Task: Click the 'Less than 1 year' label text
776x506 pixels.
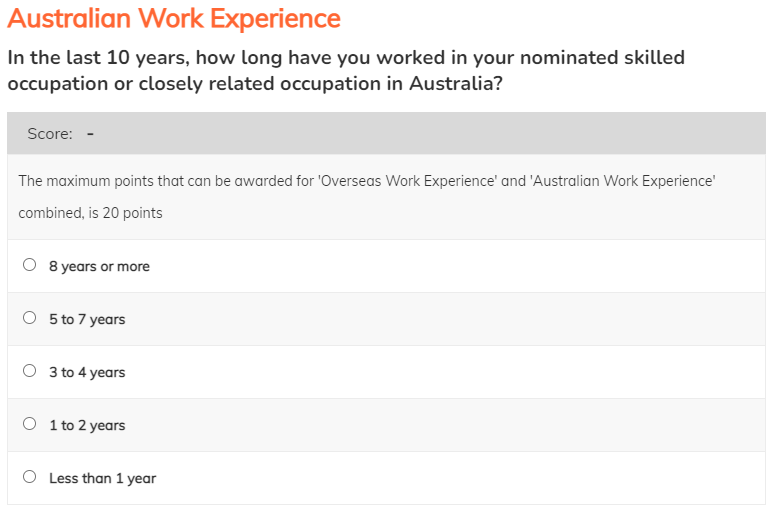Action: click(102, 479)
